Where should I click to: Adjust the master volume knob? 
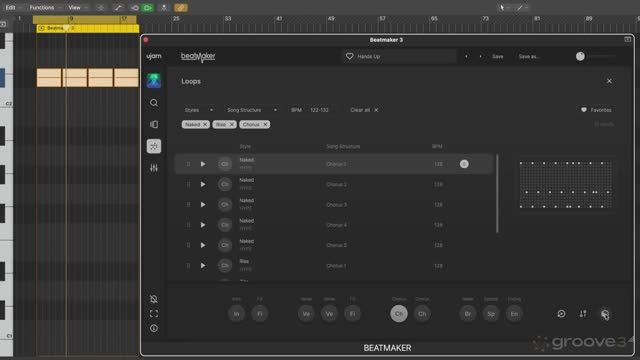pos(580,56)
